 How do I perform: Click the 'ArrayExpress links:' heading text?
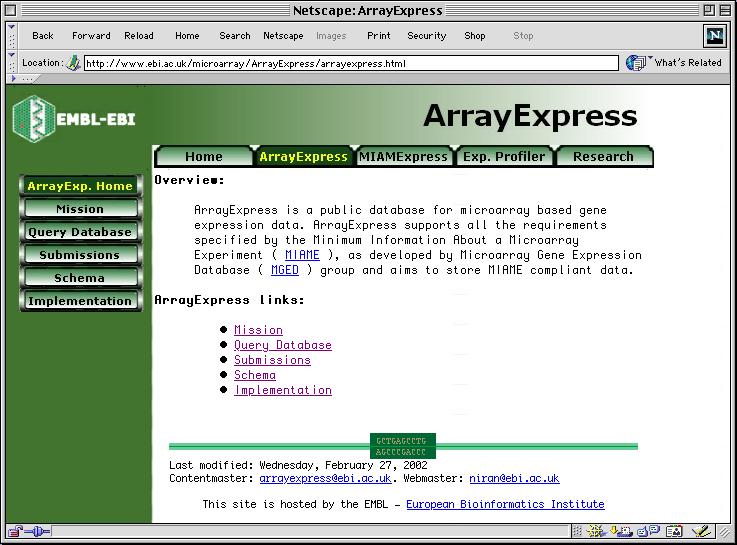pyautogui.click(x=229, y=300)
